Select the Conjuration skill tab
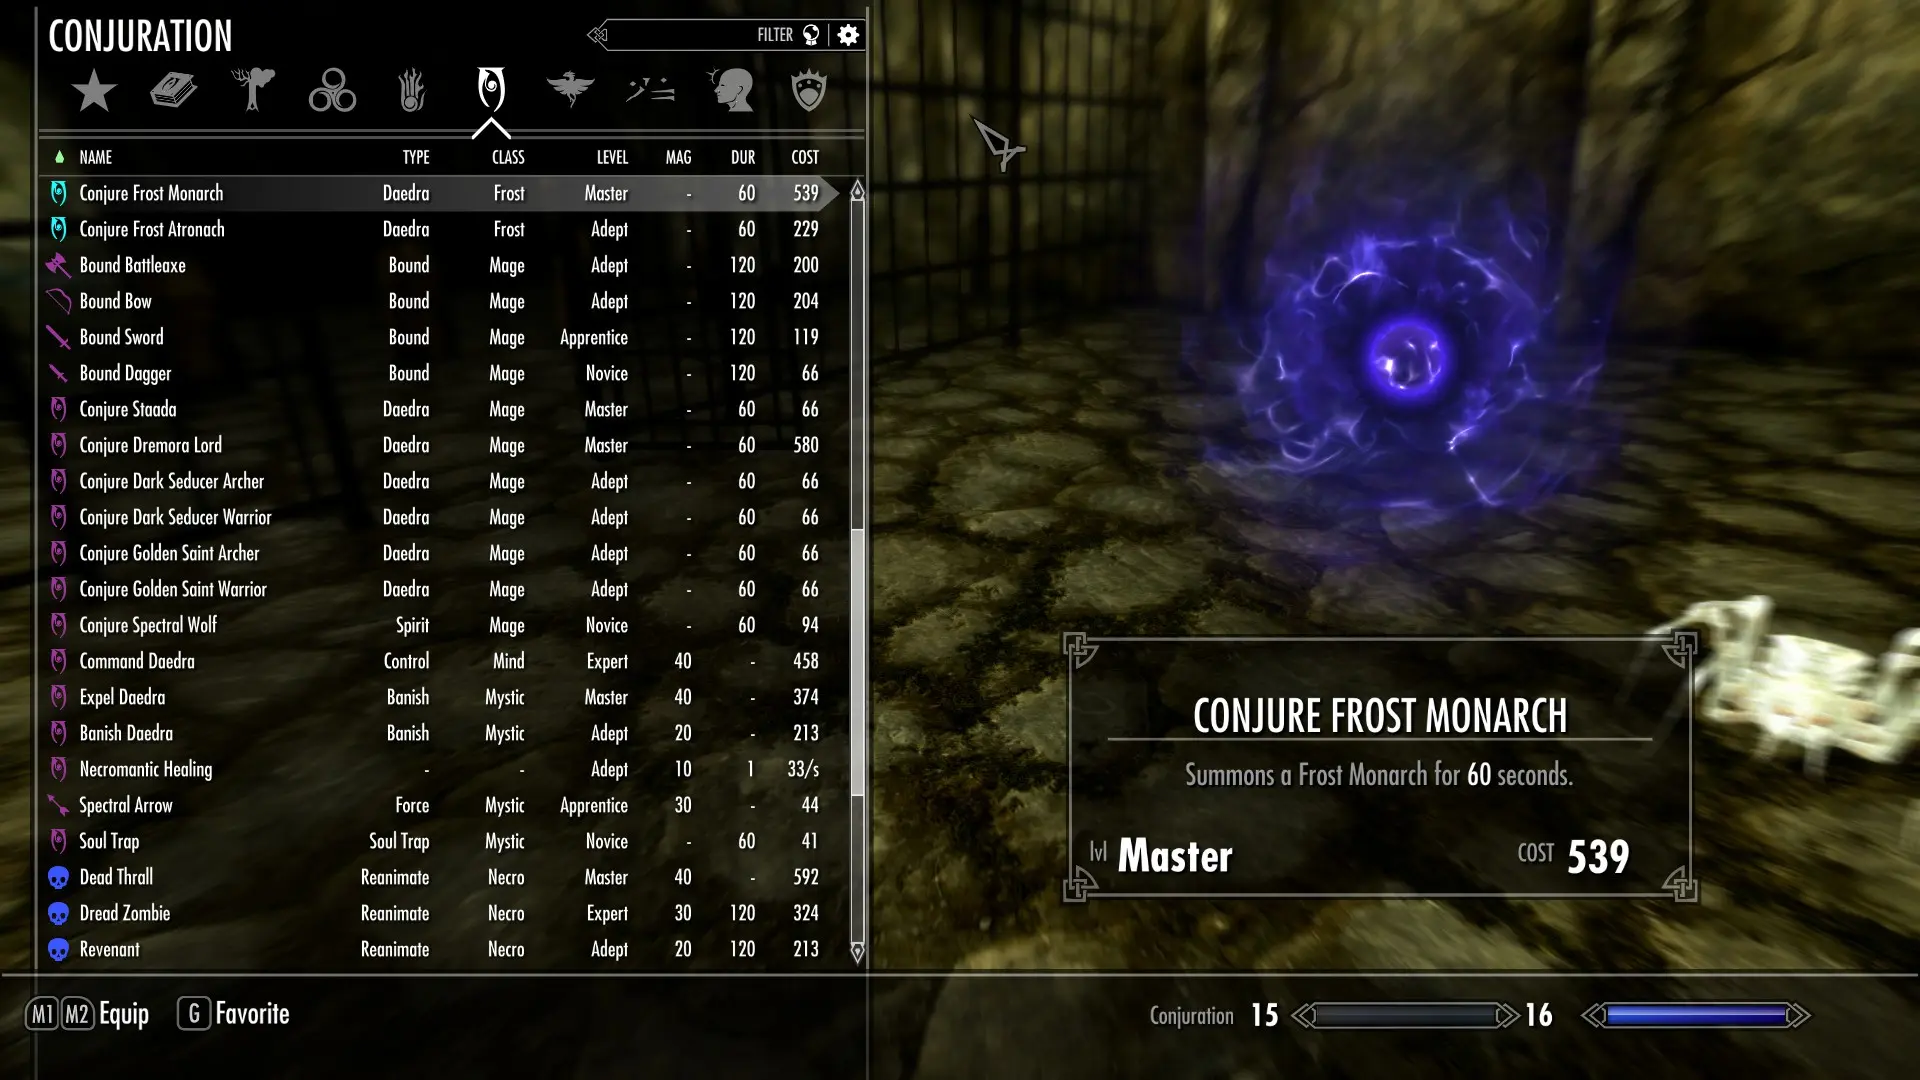 (491, 90)
